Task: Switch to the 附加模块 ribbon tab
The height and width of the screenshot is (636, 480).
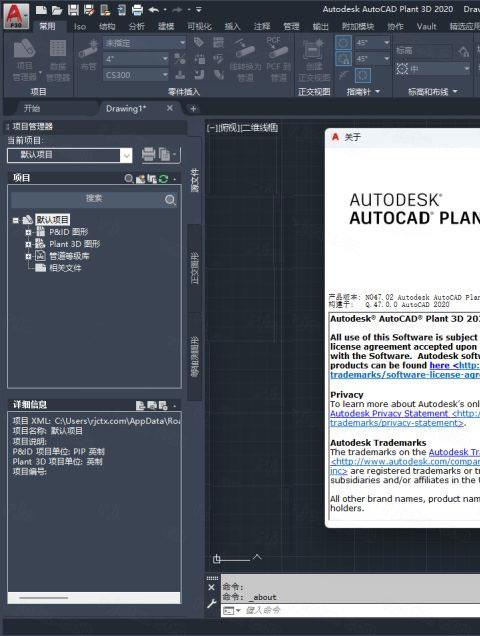Action: click(357, 27)
